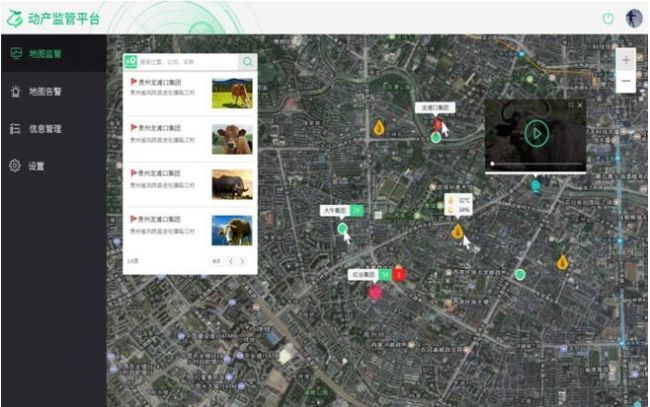Close the video popup window
The width and height of the screenshot is (650, 407).
click(580, 104)
